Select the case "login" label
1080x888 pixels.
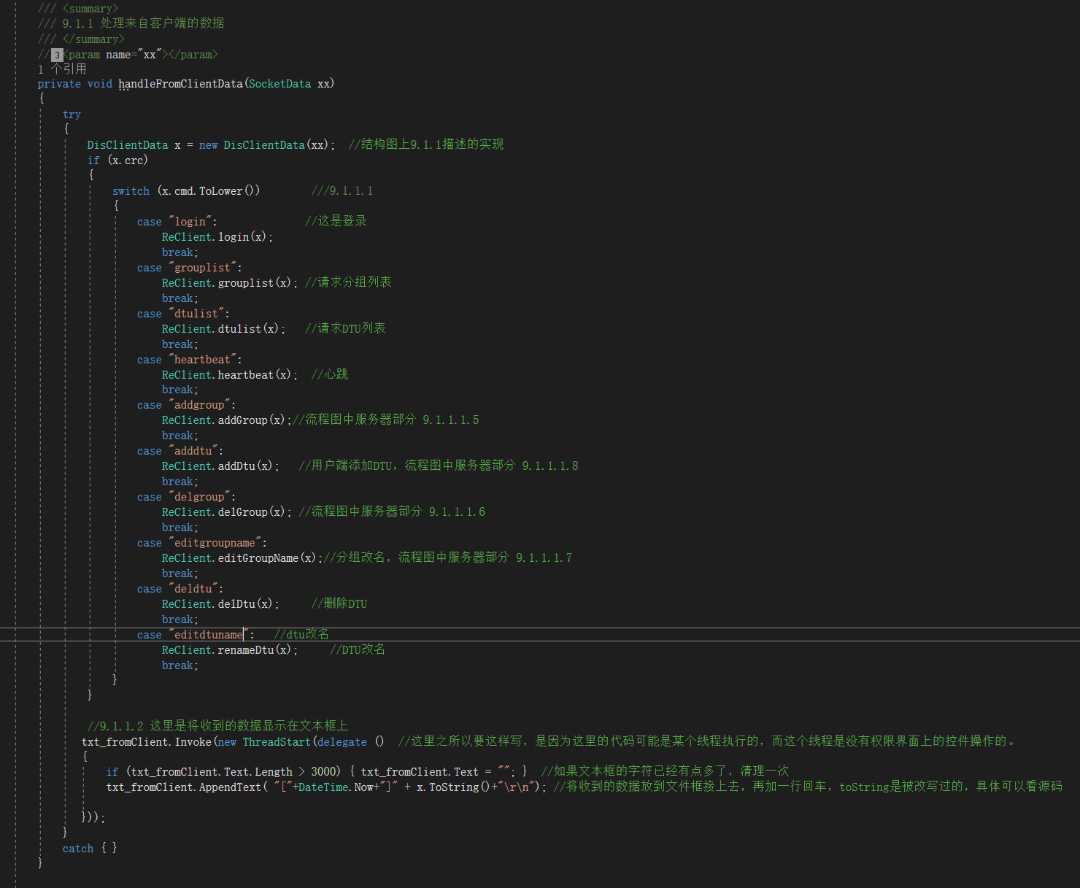177,222
